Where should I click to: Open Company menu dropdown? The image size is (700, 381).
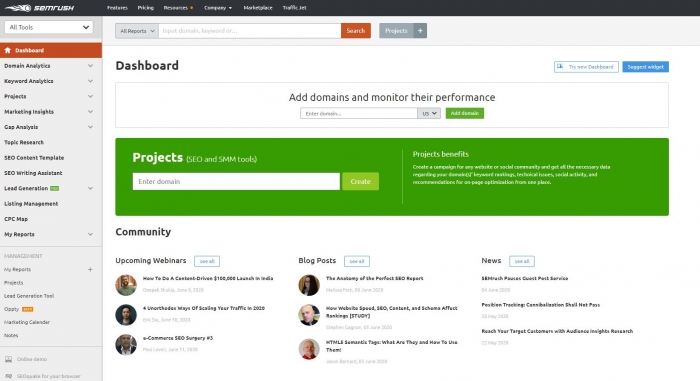click(x=218, y=8)
